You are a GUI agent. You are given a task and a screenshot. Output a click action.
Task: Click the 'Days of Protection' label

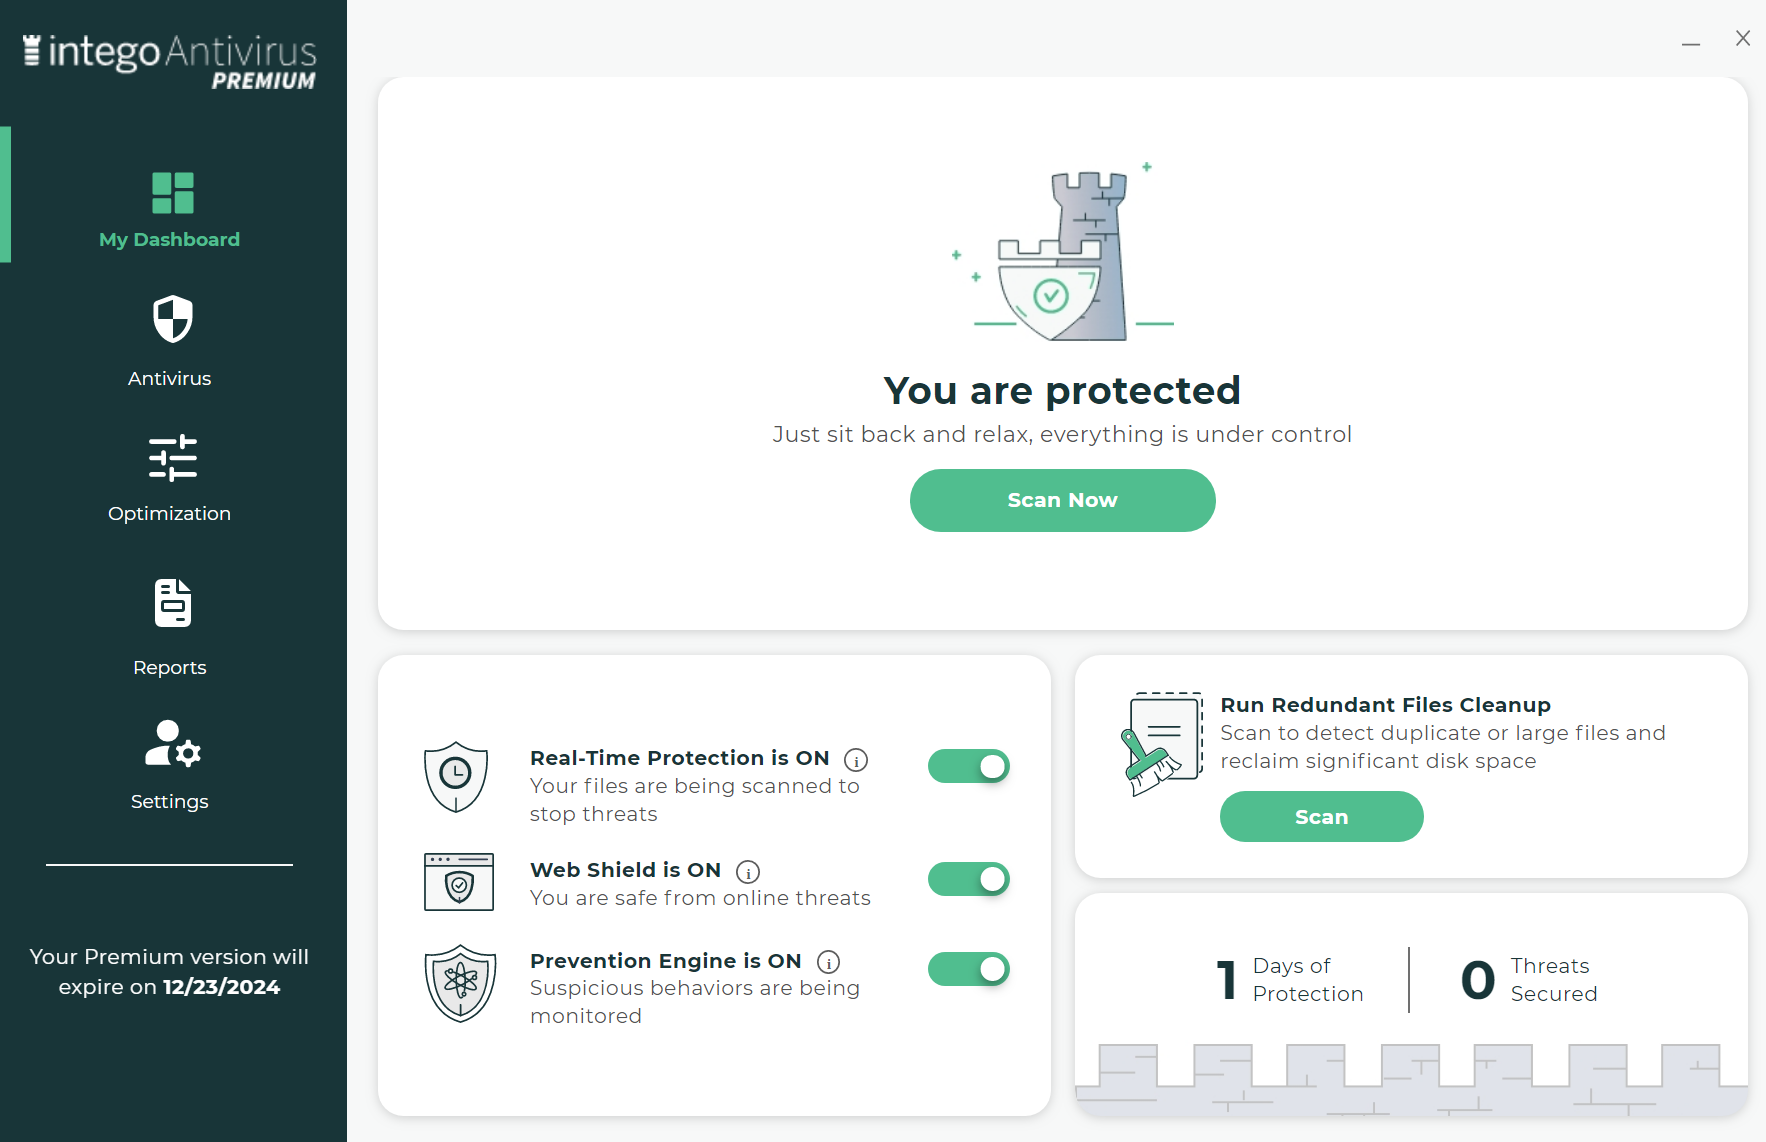click(1308, 980)
